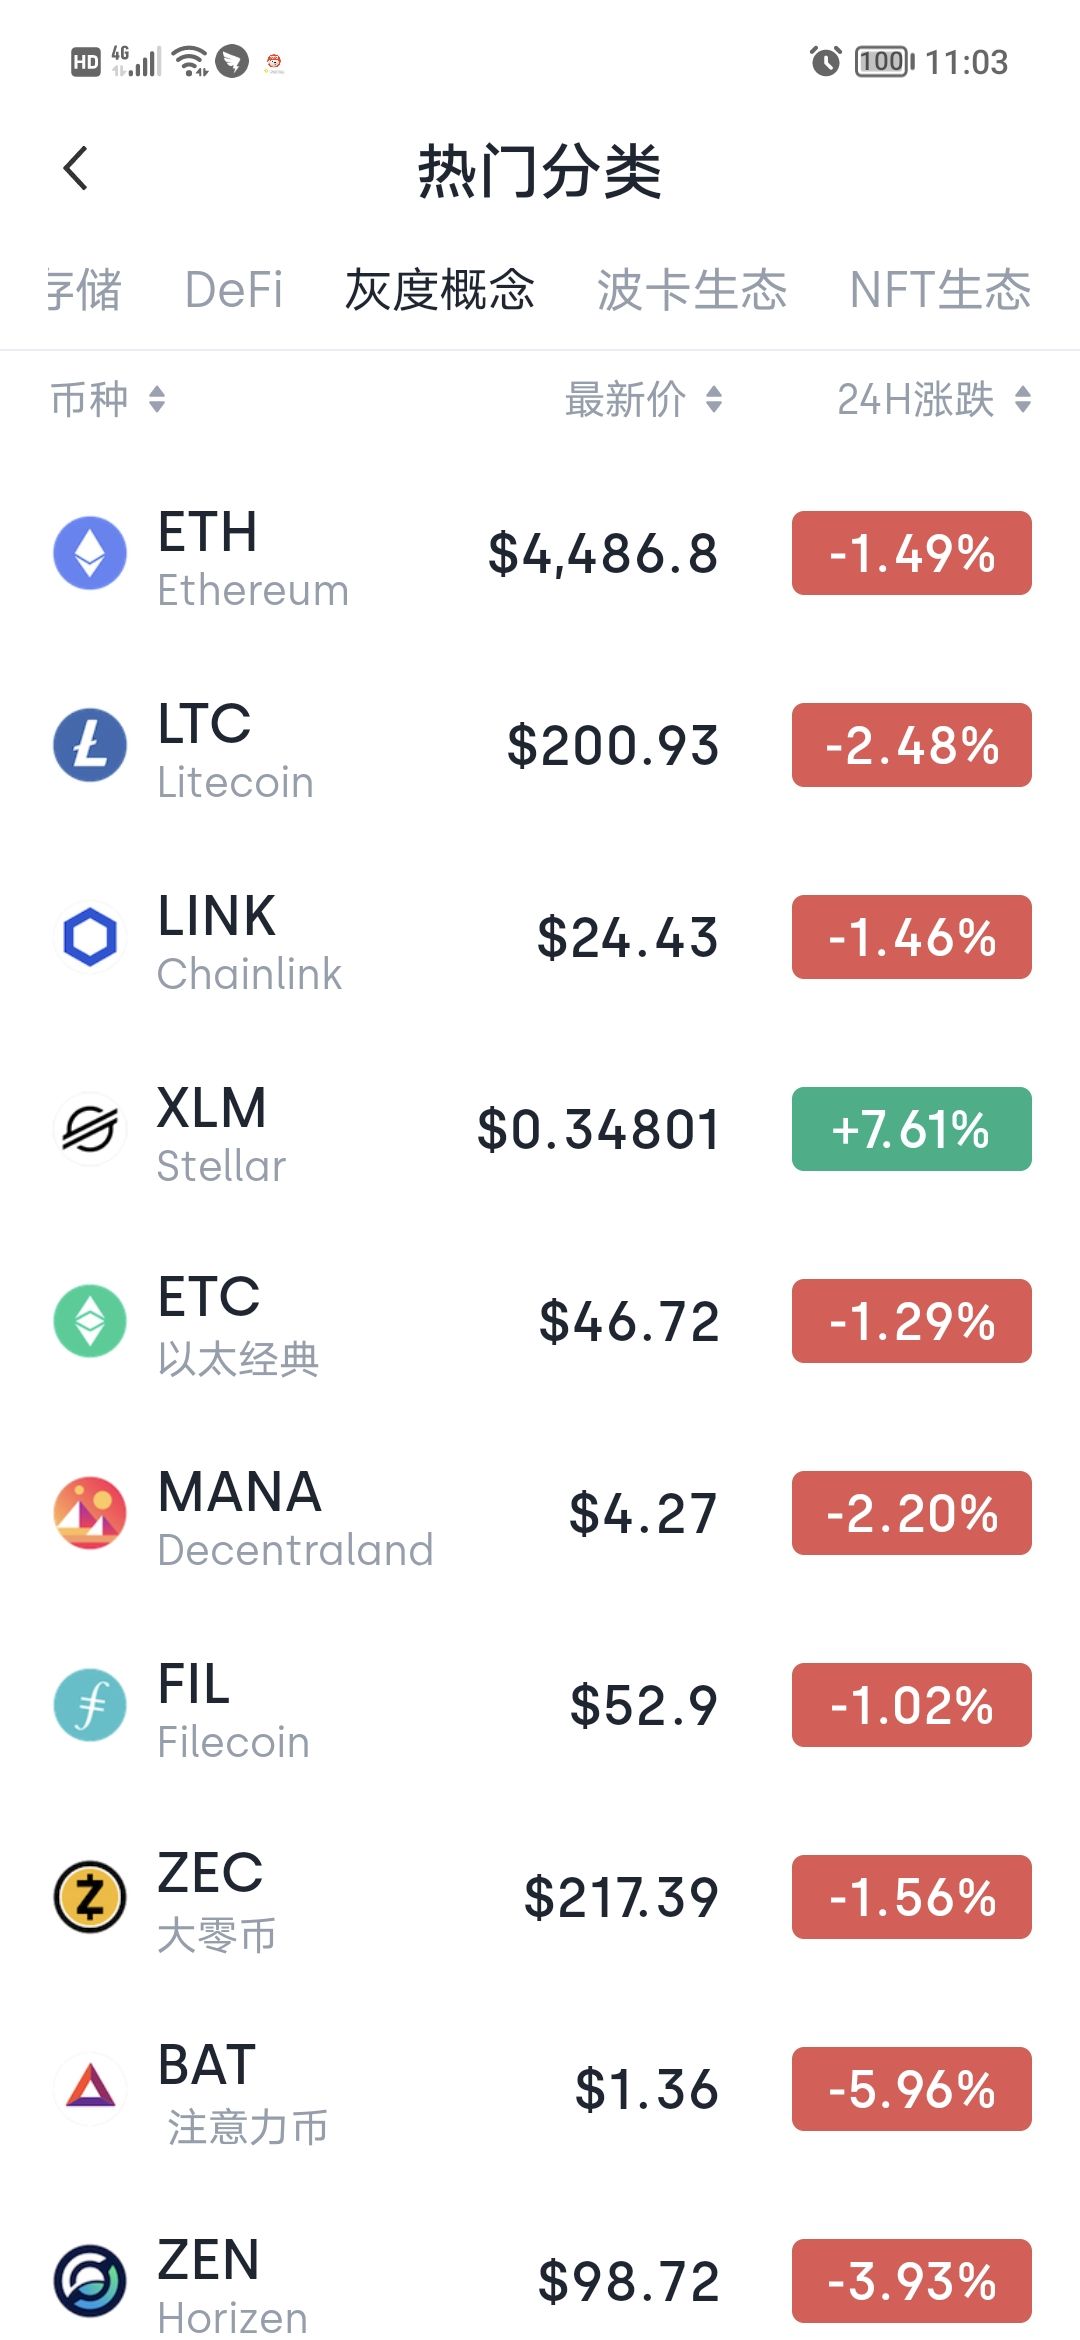The image size is (1080, 2340).
Task: Open the Decentraland MANA icon
Action: pos(90,1513)
